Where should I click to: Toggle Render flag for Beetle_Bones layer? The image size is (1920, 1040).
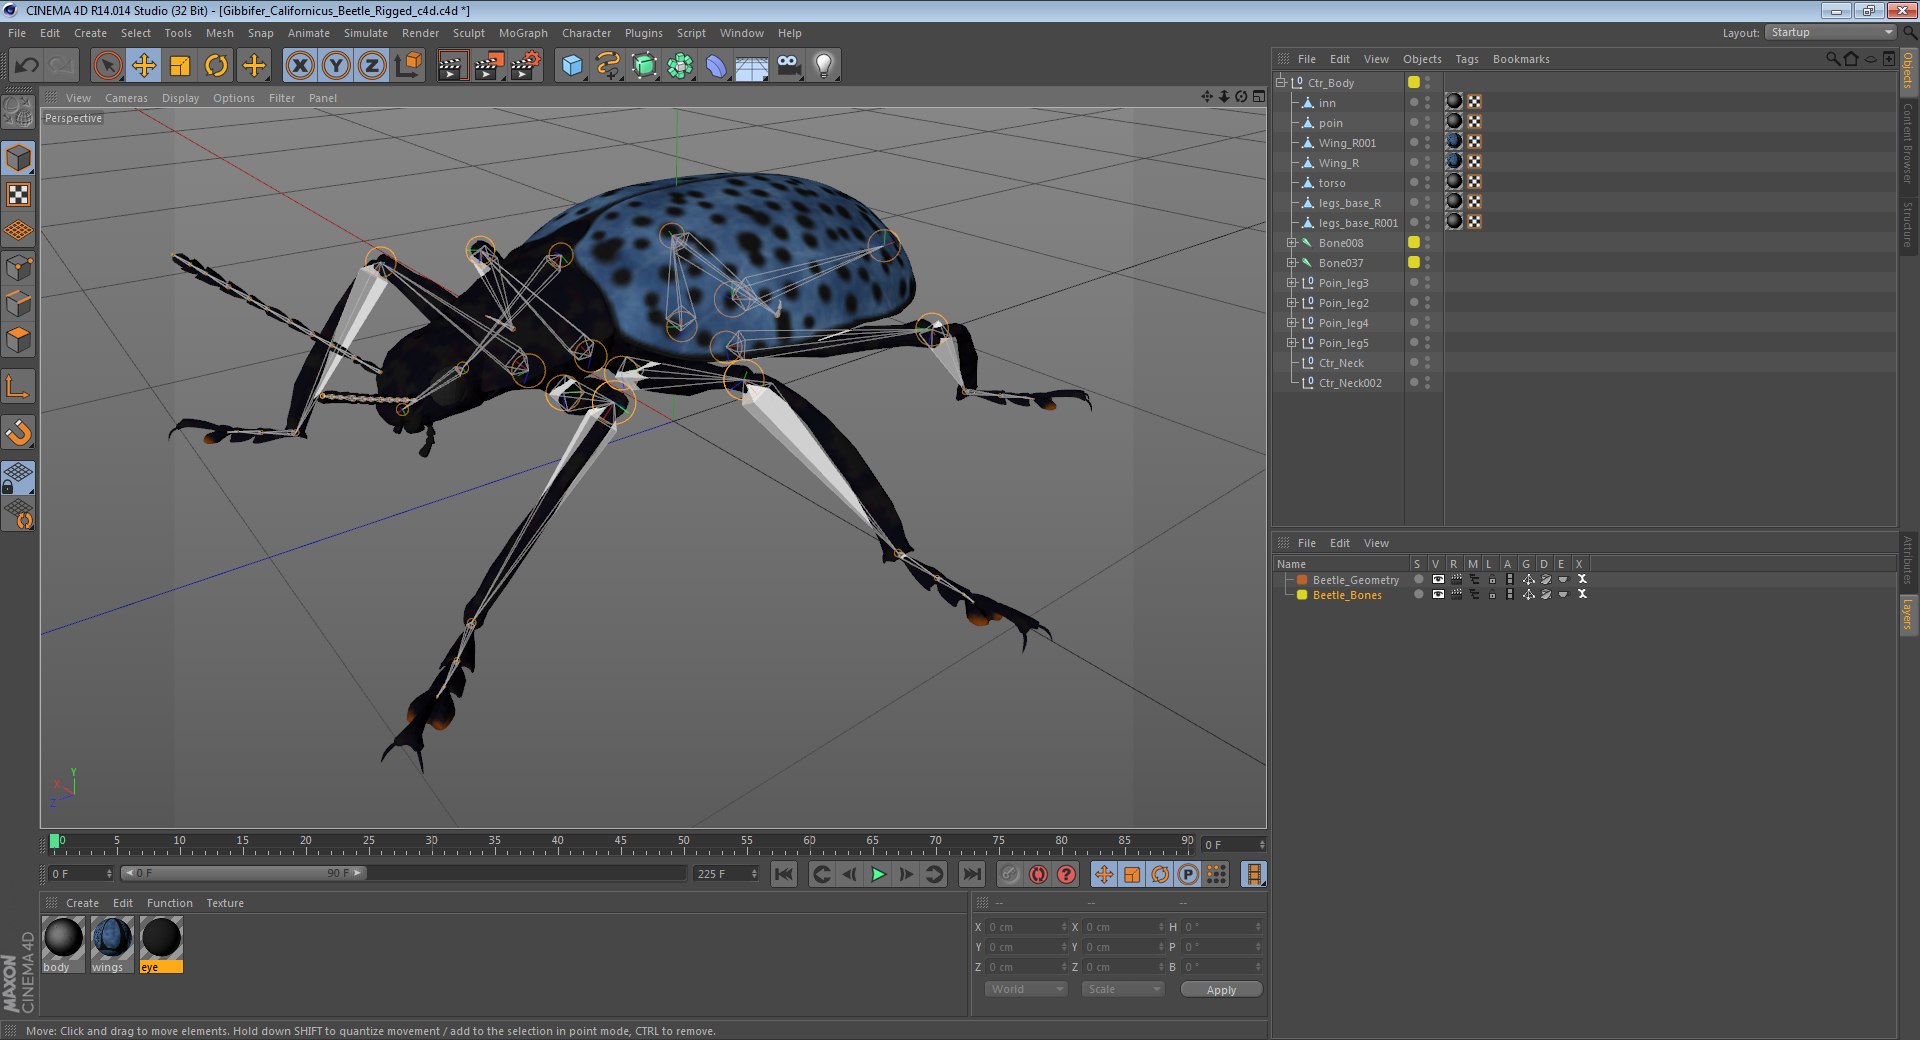[x=1456, y=594]
